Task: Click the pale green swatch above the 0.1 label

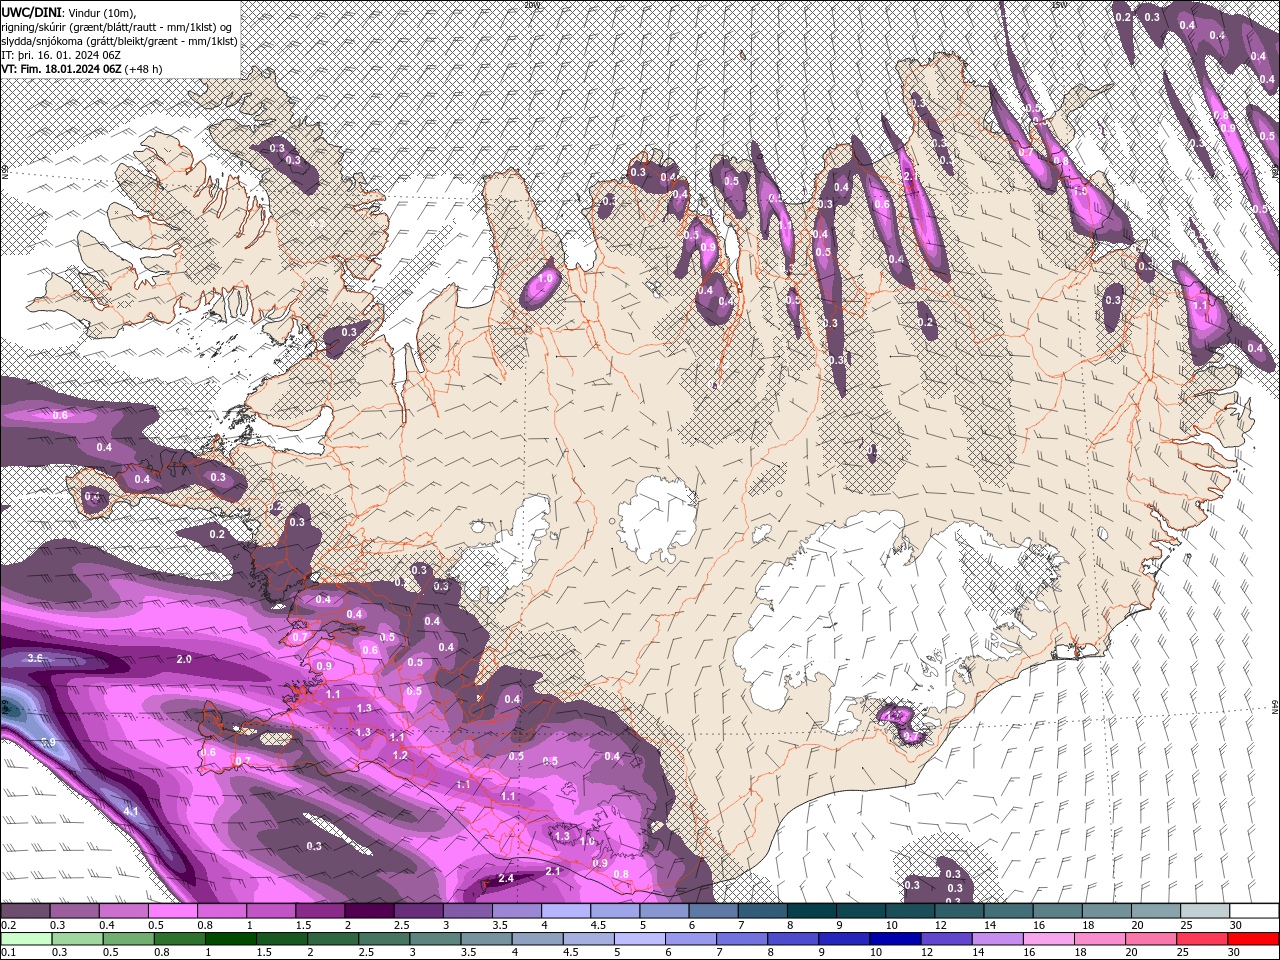Action: pyautogui.click(x=25, y=939)
